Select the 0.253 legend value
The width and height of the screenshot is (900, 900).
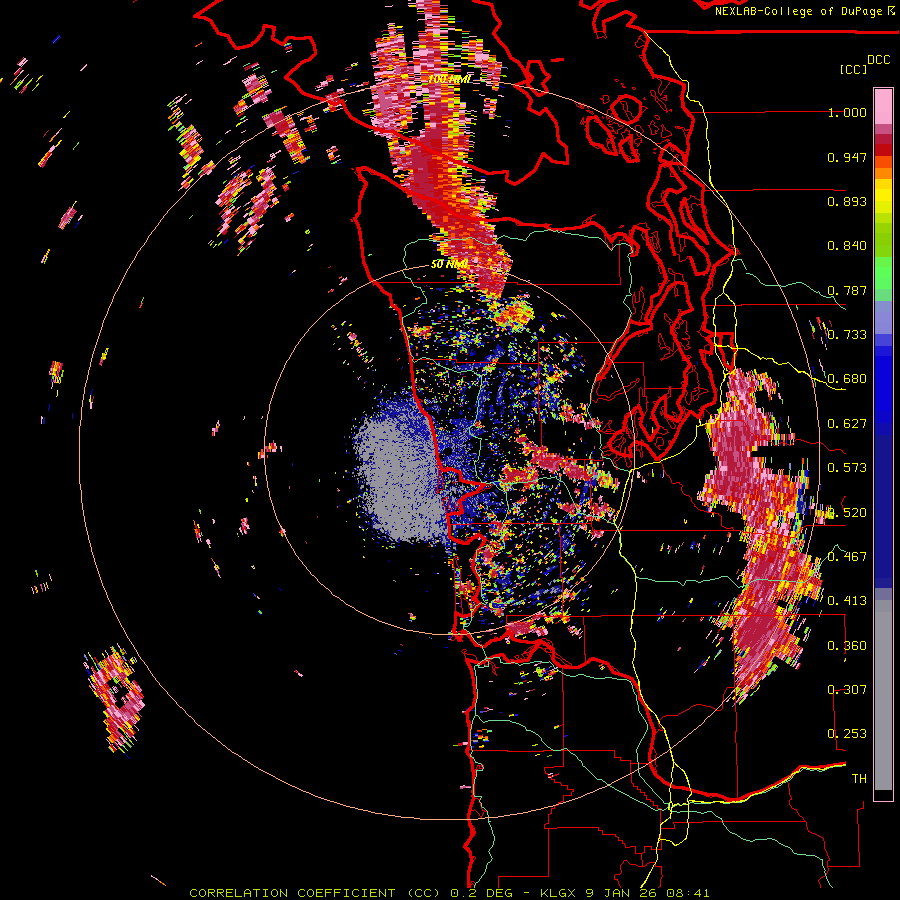coord(847,734)
